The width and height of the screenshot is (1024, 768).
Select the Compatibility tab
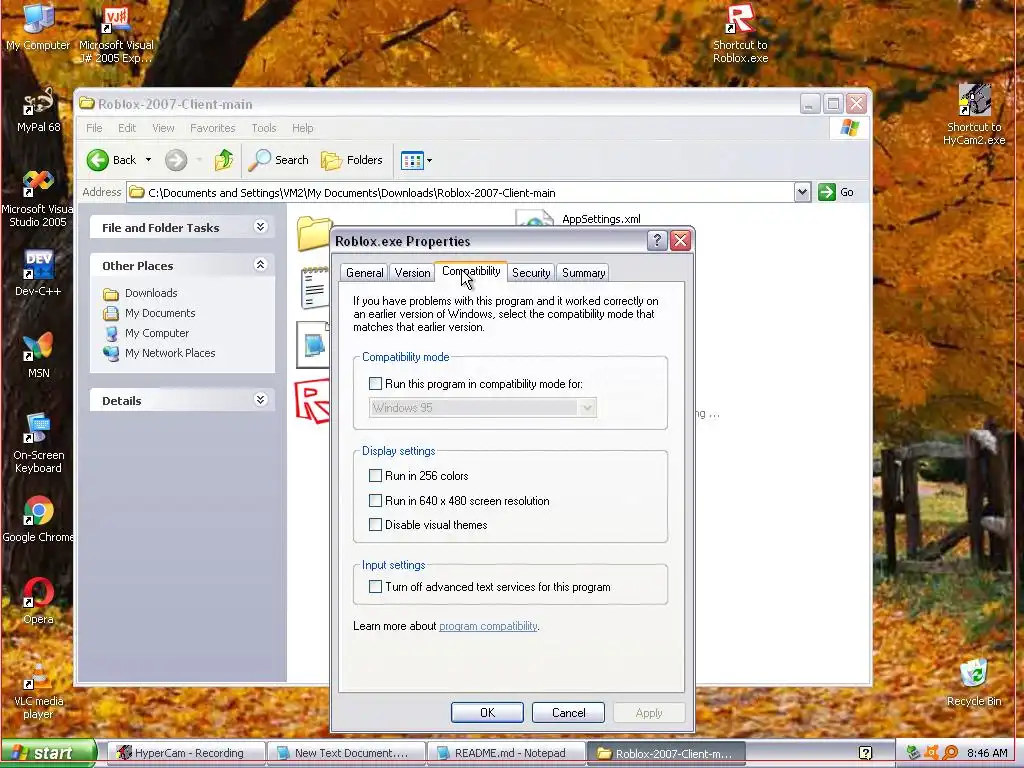point(471,271)
